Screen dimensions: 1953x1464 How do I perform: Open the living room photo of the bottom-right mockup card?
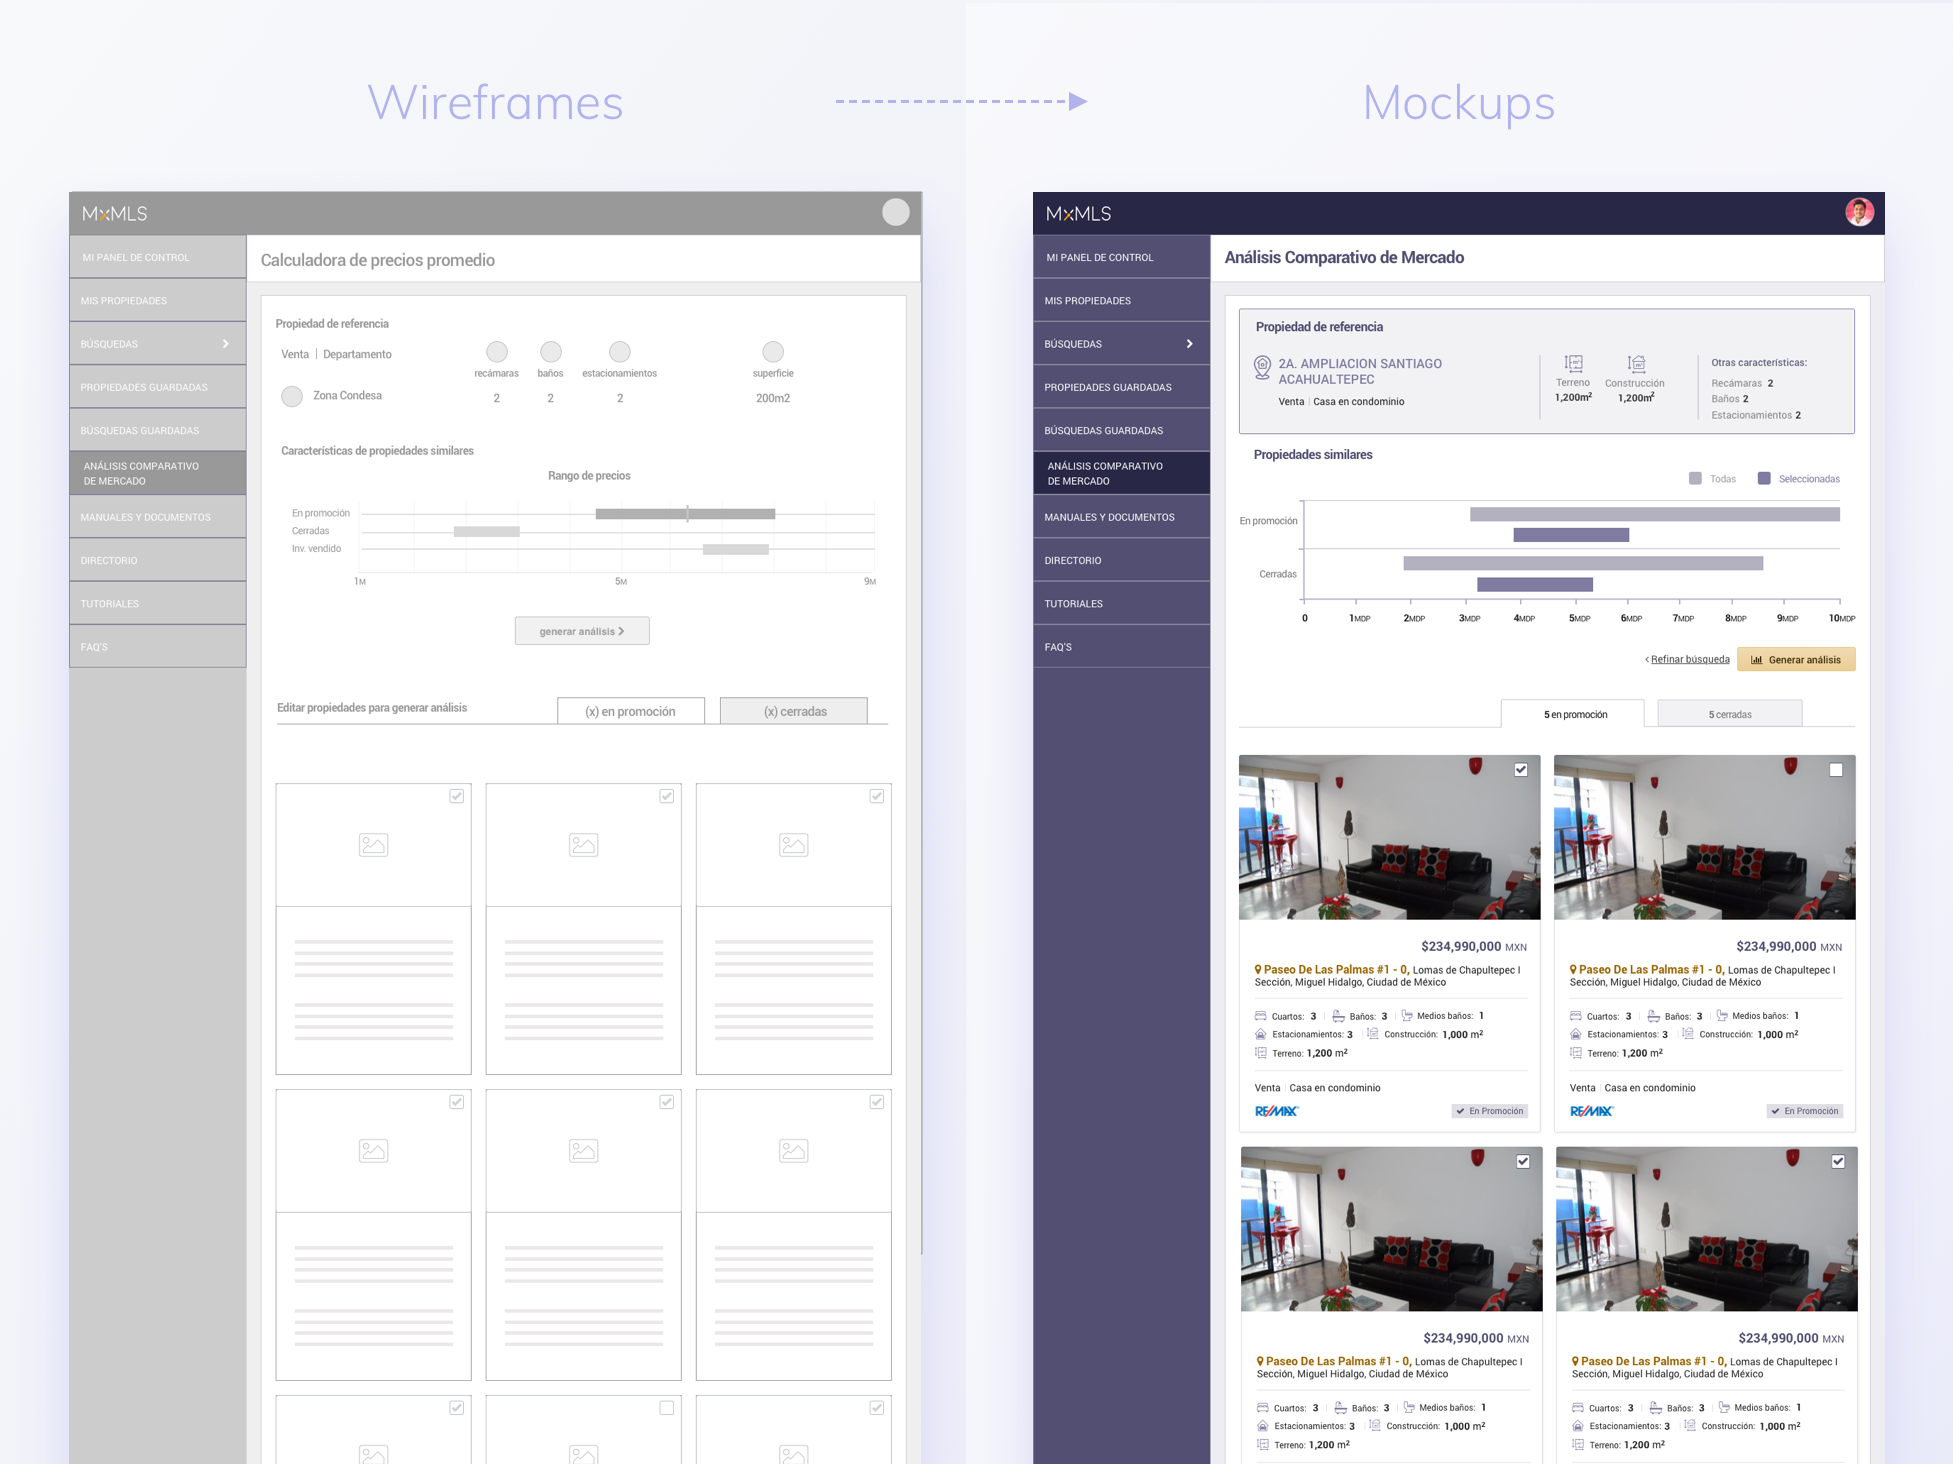pyautogui.click(x=1707, y=1229)
